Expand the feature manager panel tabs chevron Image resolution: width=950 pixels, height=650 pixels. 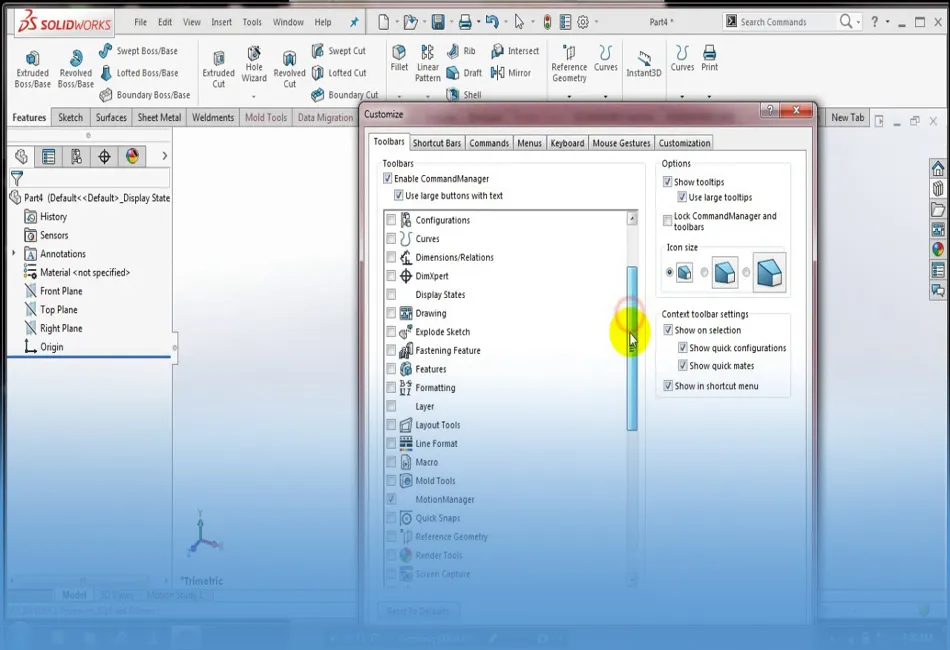tap(164, 156)
